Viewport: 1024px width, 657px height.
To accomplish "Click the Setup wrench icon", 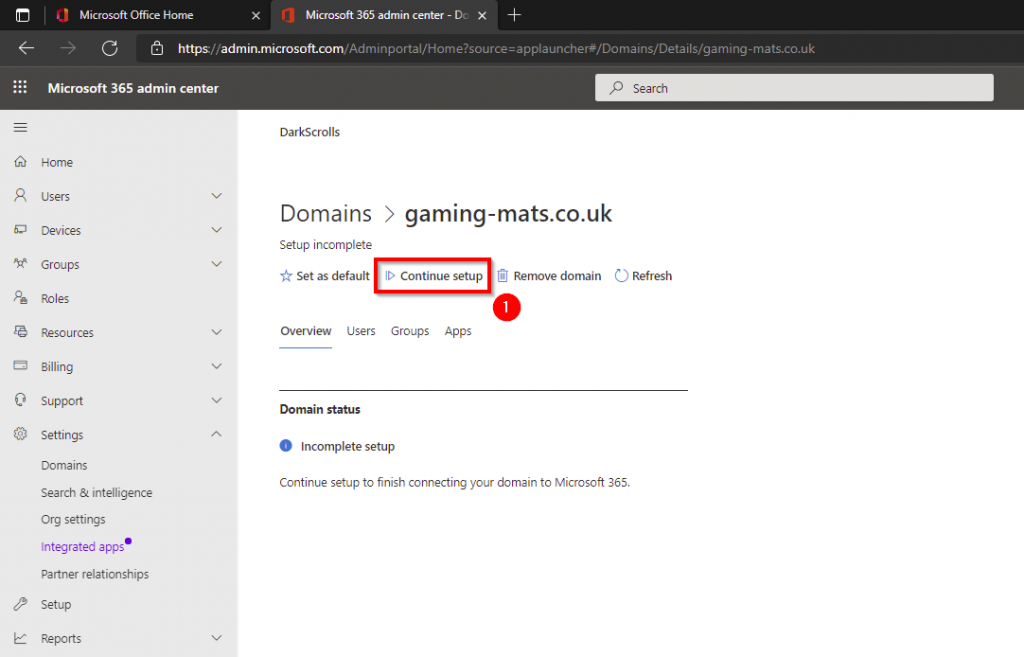I will 20,604.
